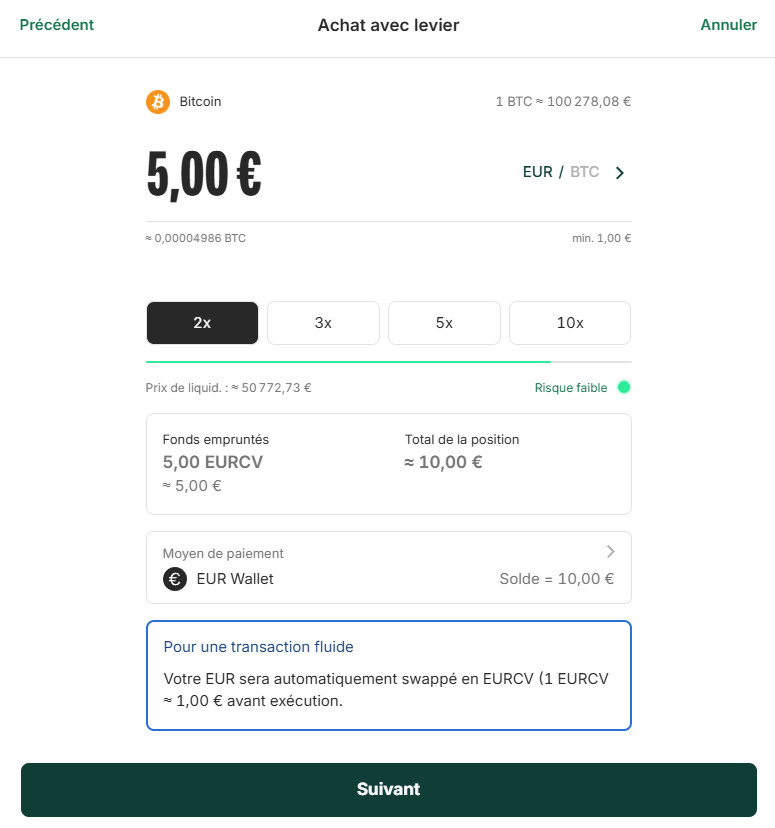775x828 pixels.
Task: Open the payment method selector via its arrow
Action: pyautogui.click(x=610, y=551)
